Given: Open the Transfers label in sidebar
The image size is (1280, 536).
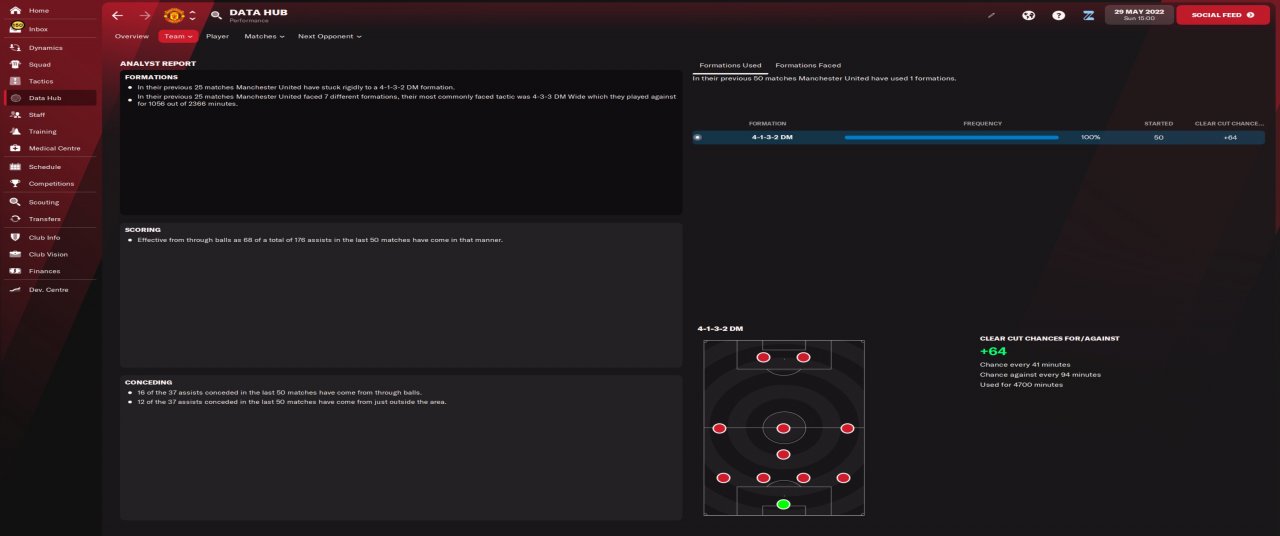Looking at the screenshot, I should (x=45, y=219).
